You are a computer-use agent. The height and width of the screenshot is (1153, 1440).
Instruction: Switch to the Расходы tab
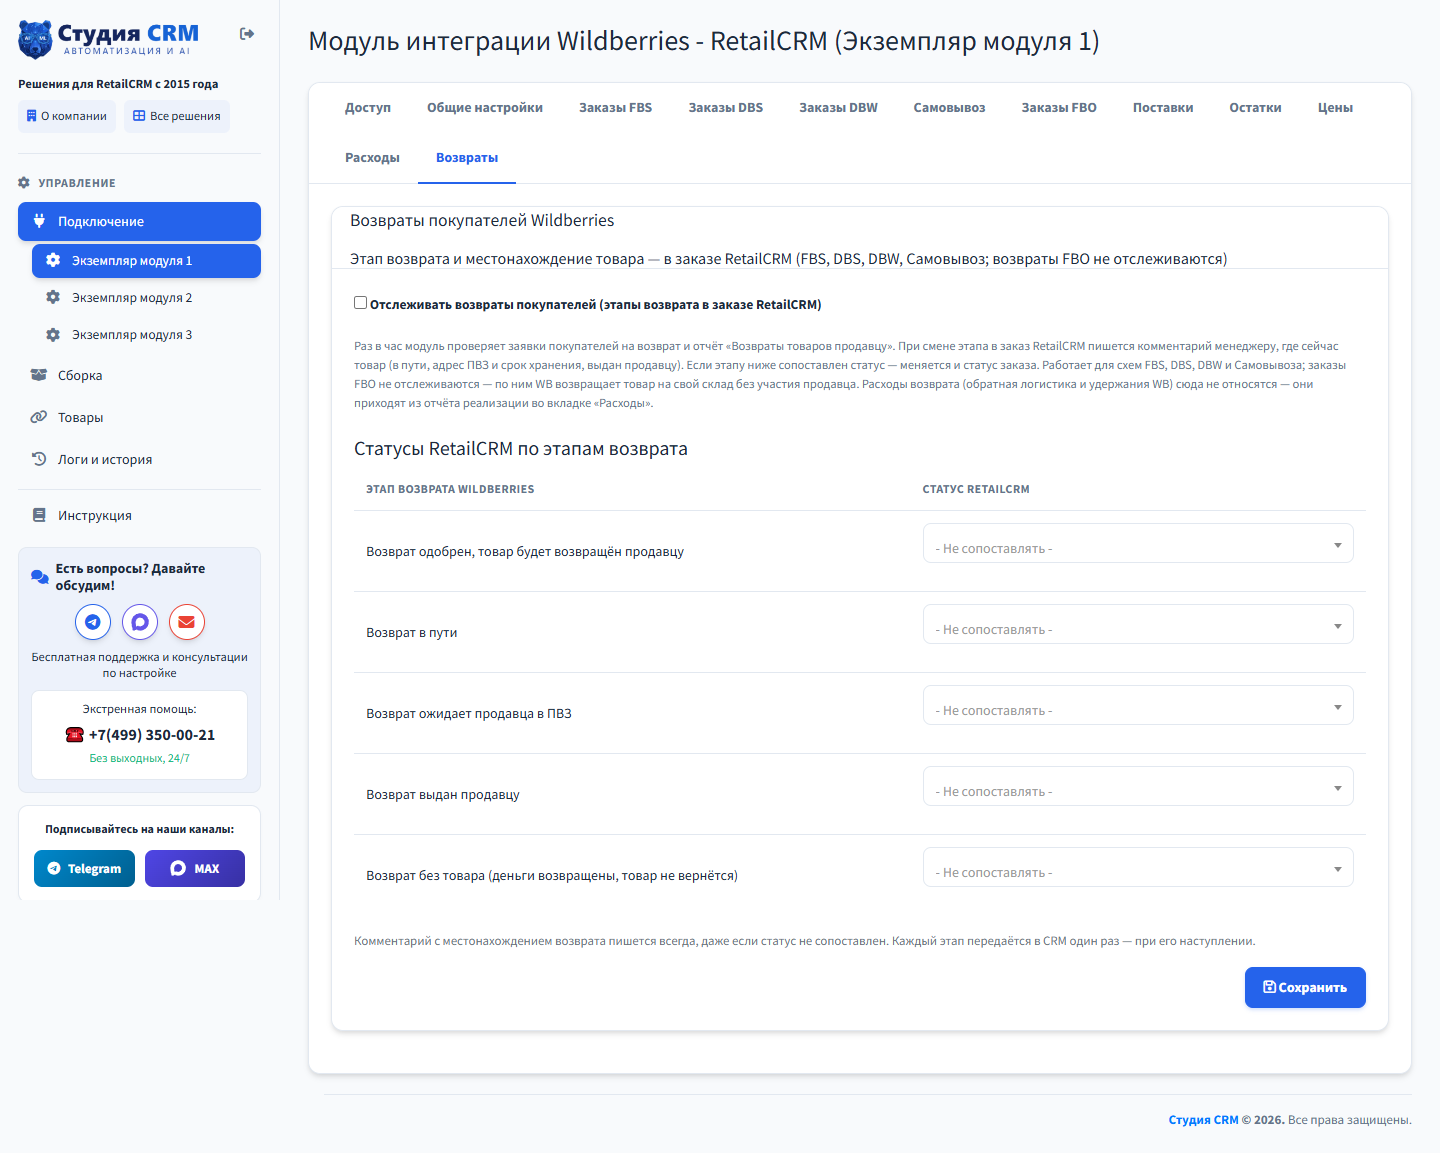click(372, 158)
